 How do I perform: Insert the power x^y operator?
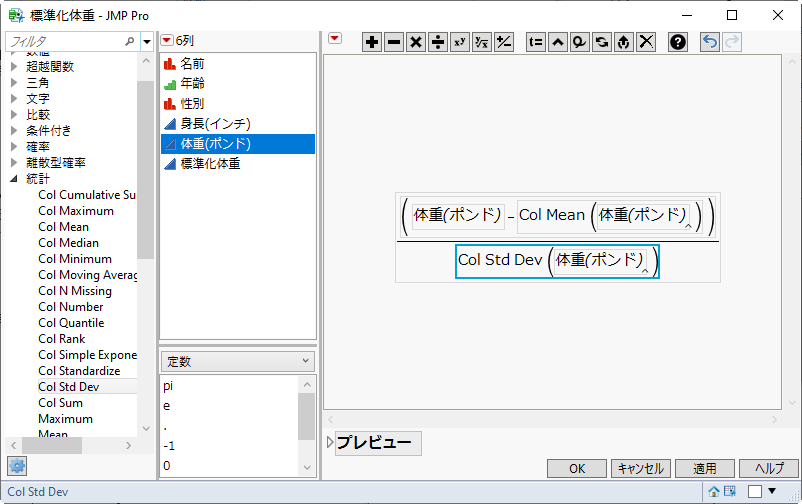(x=460, y=42)
